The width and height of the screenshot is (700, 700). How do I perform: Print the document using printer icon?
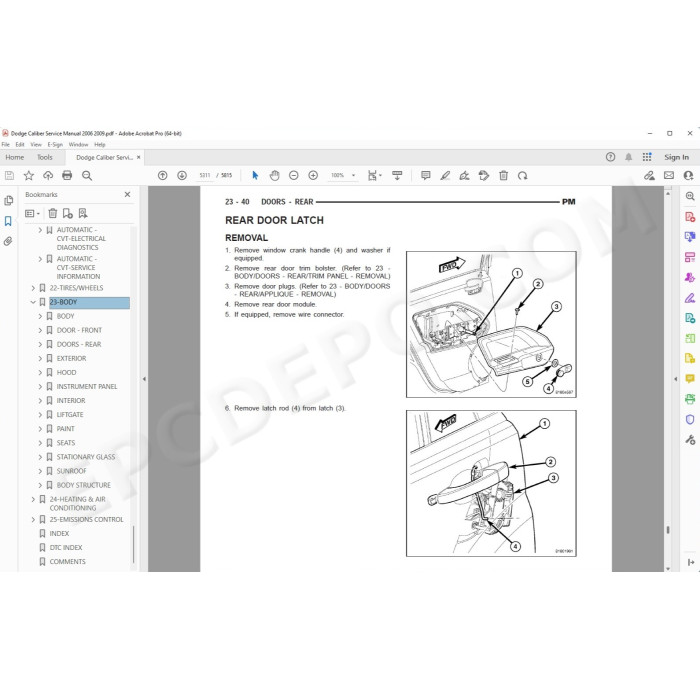67,175
